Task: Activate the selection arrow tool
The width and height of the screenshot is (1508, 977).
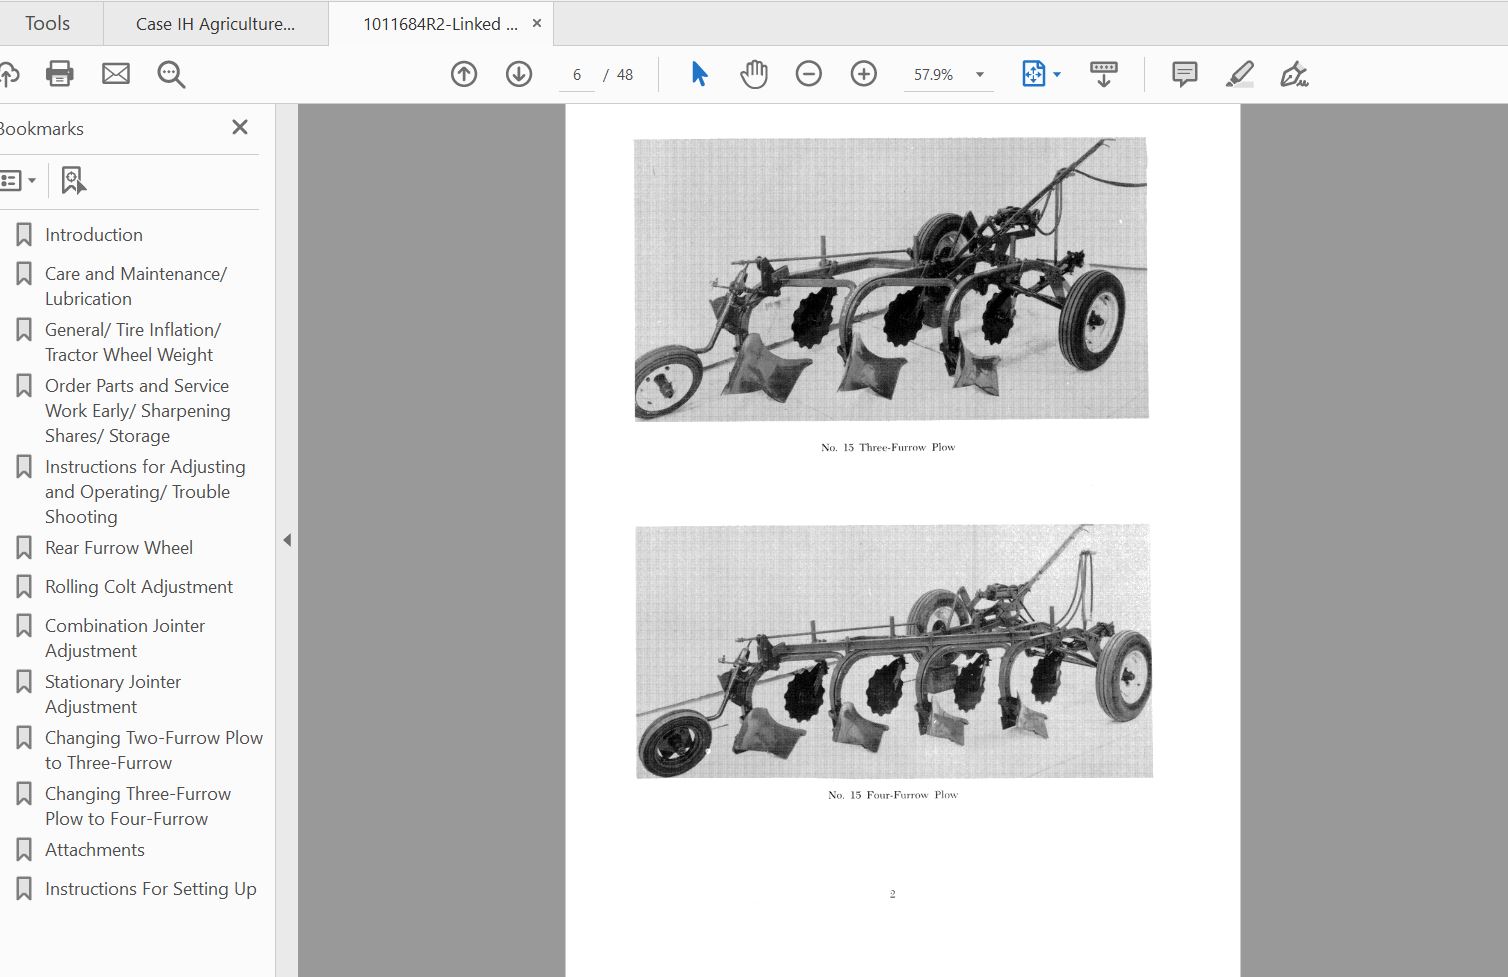Action: (x=699, y=74)
